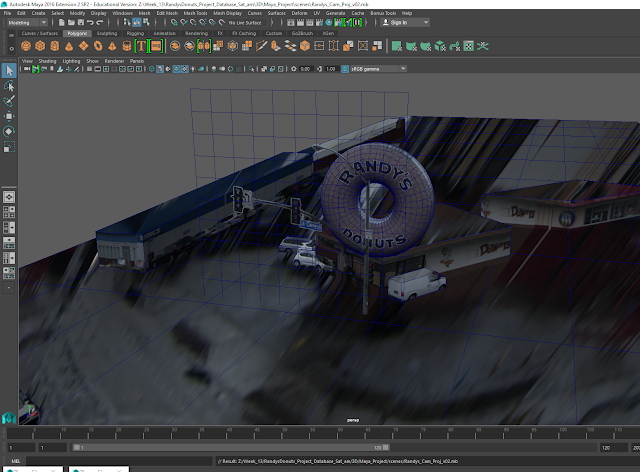Viewport: 640px width, 472px height.
Task: Toggle Snap to Curves magnet
Action: 184,22
